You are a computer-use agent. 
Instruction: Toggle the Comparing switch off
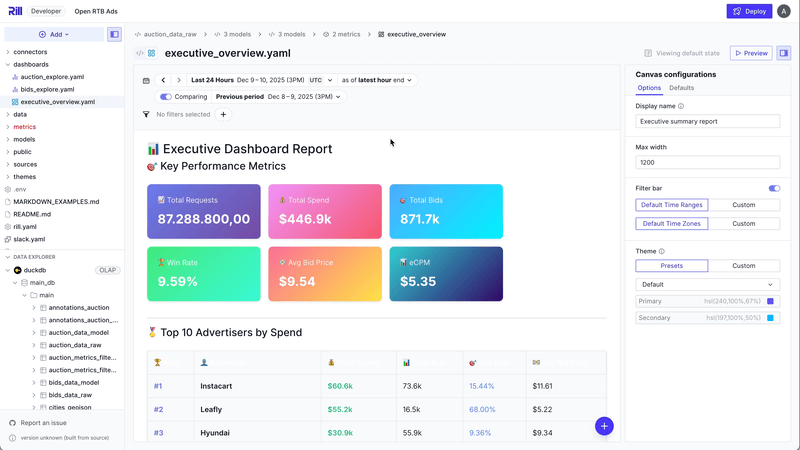click(x=166, y=97)
